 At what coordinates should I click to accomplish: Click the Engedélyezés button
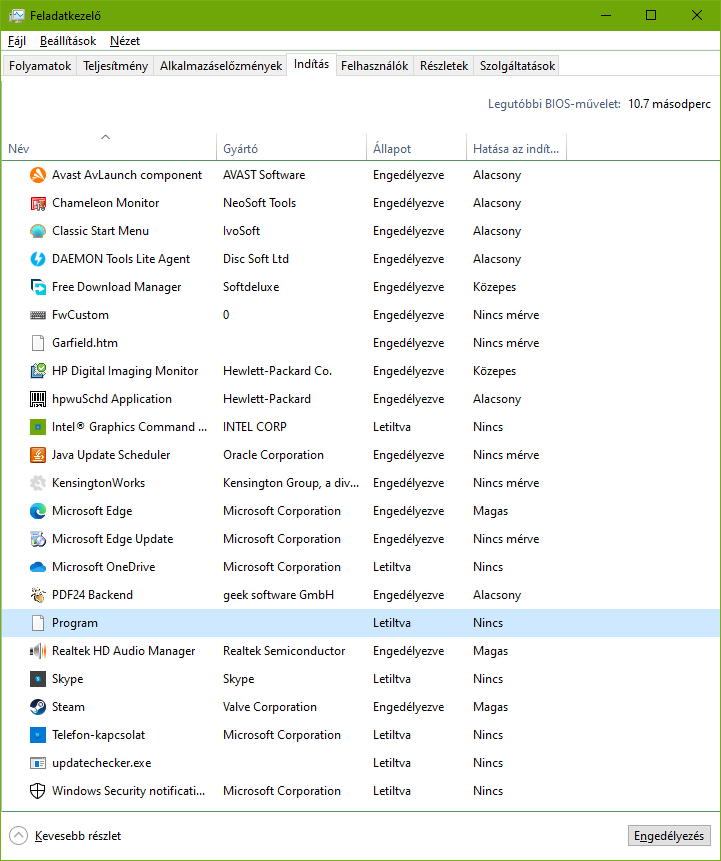point(669,836)
